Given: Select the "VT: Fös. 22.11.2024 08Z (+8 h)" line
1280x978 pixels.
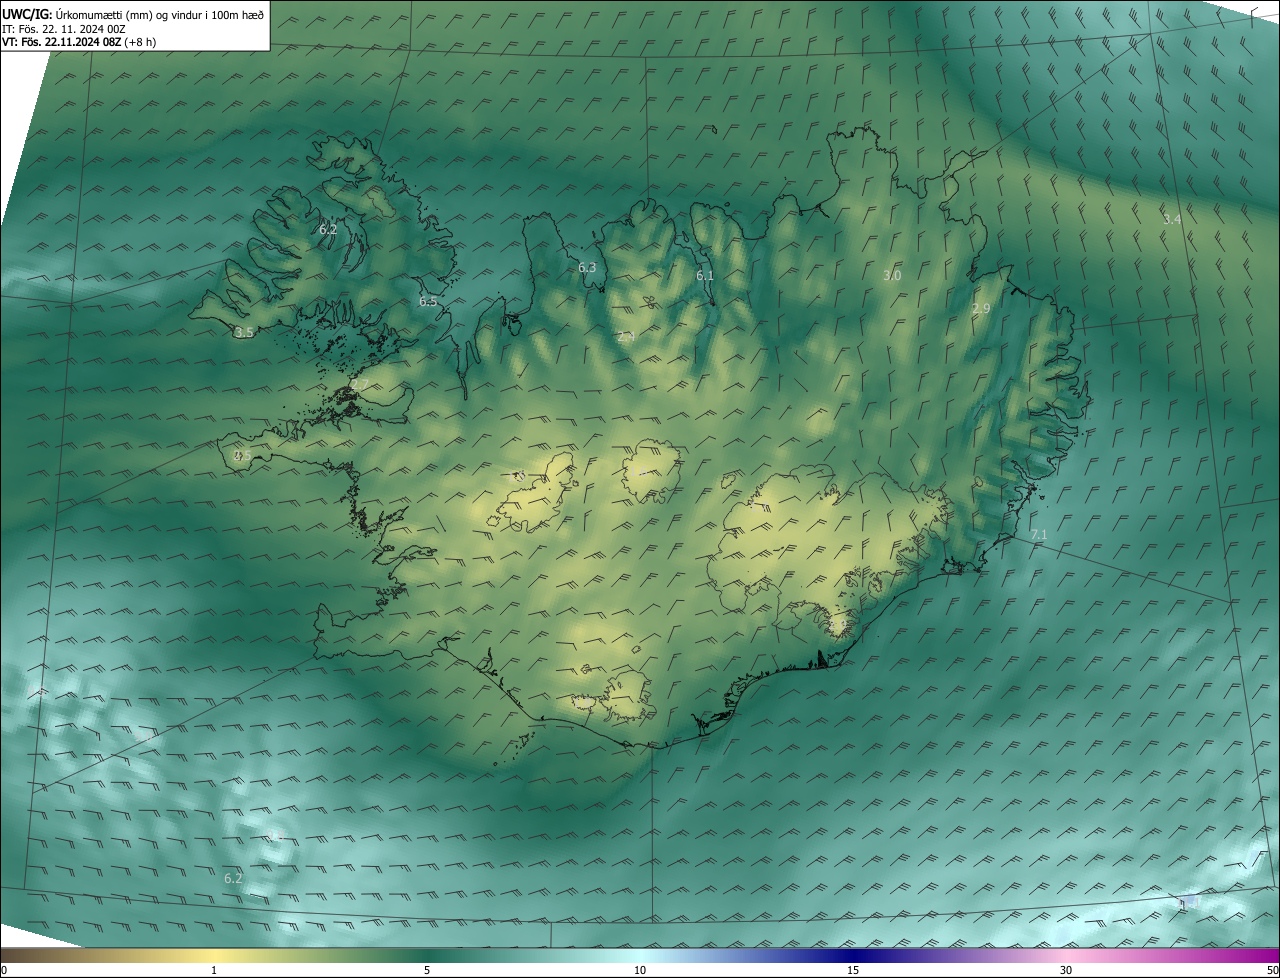Looking at the screenshot, I should [78, 42].
